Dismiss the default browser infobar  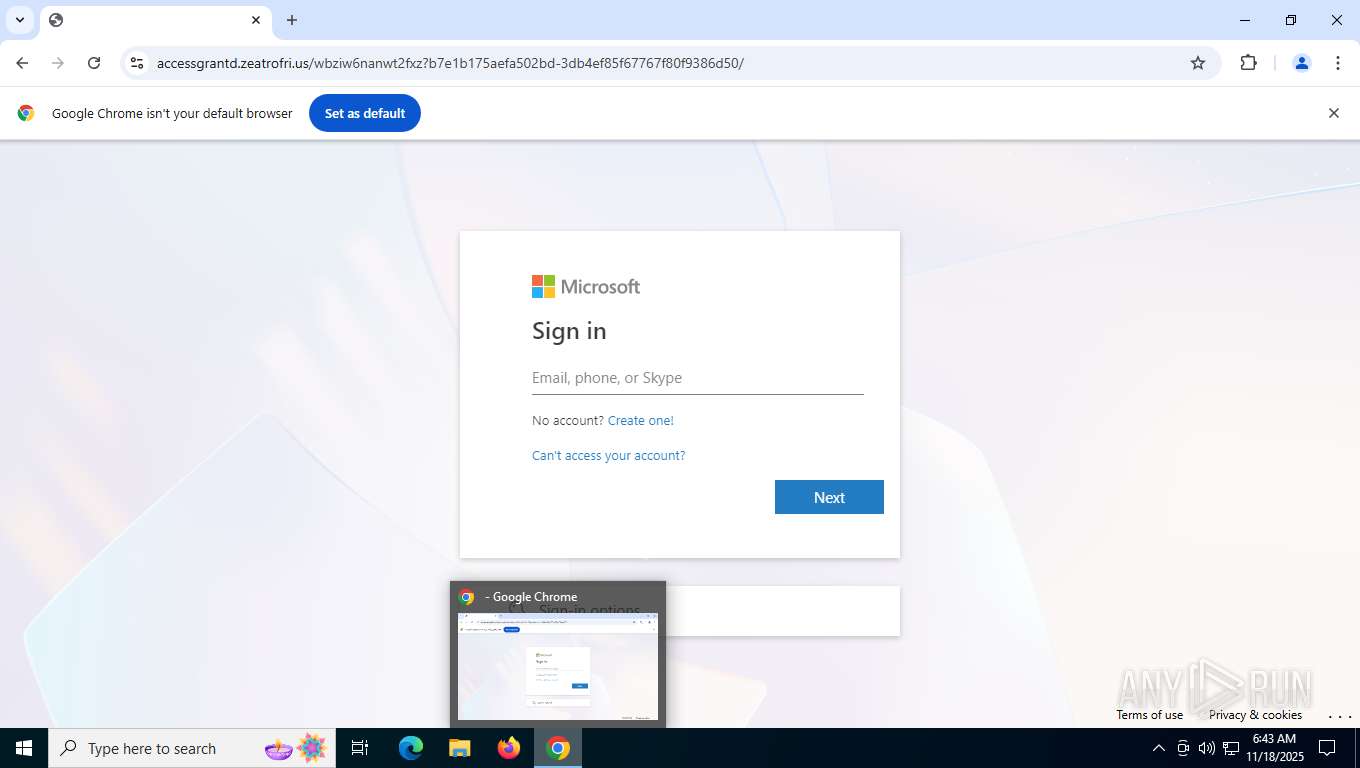1333,113
